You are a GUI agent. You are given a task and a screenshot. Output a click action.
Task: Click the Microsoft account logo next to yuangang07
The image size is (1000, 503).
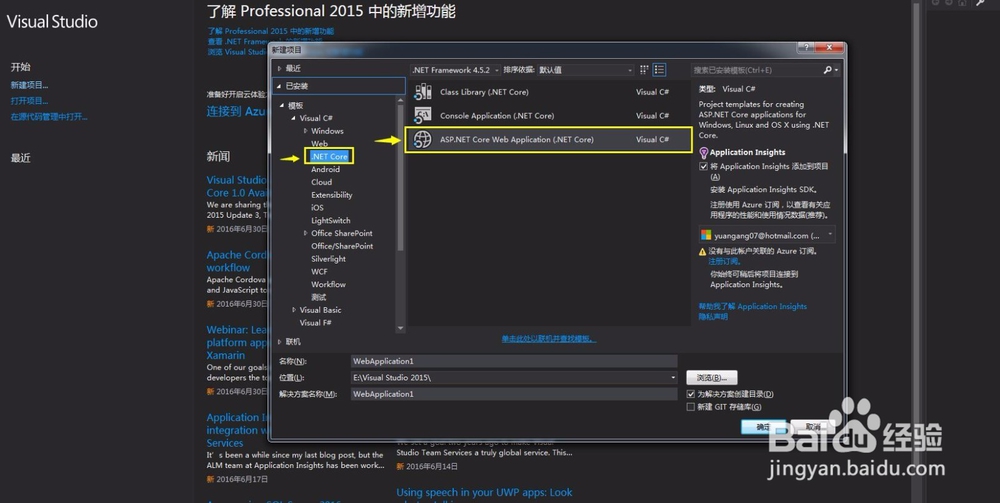[x=706, y=235]
